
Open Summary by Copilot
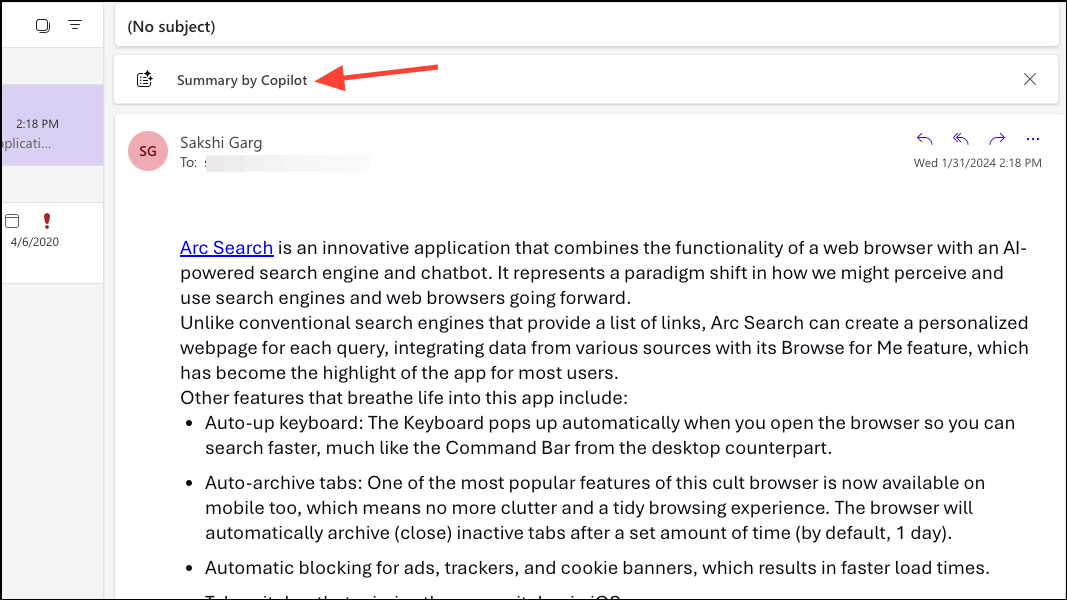coord(242,80)
